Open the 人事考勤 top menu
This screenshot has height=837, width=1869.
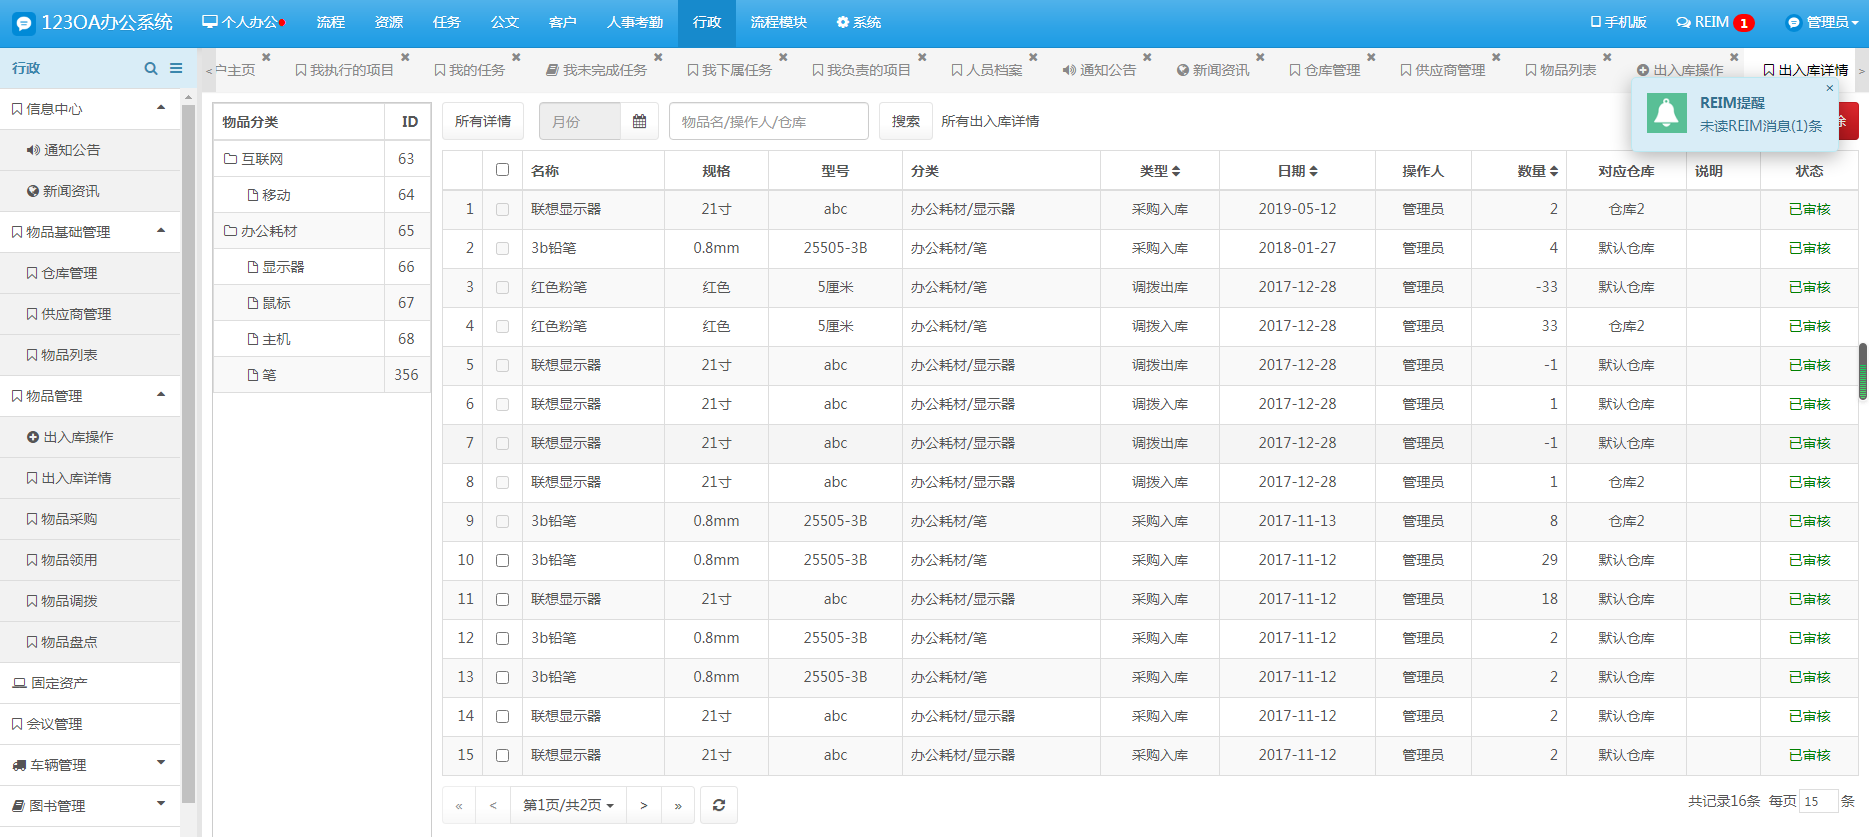(634, 22)
